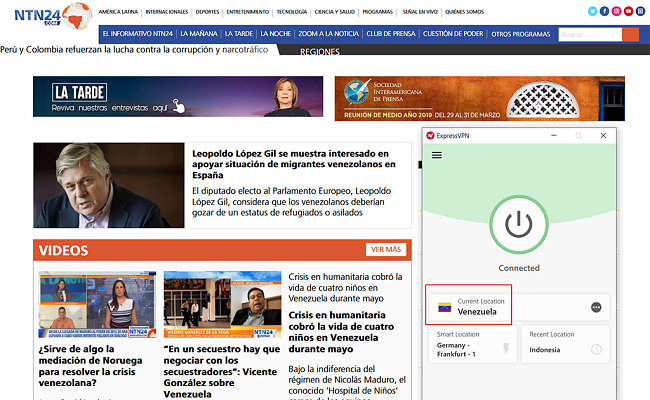Open Deportes section
The image size is (650, 400).
[207, 12]
